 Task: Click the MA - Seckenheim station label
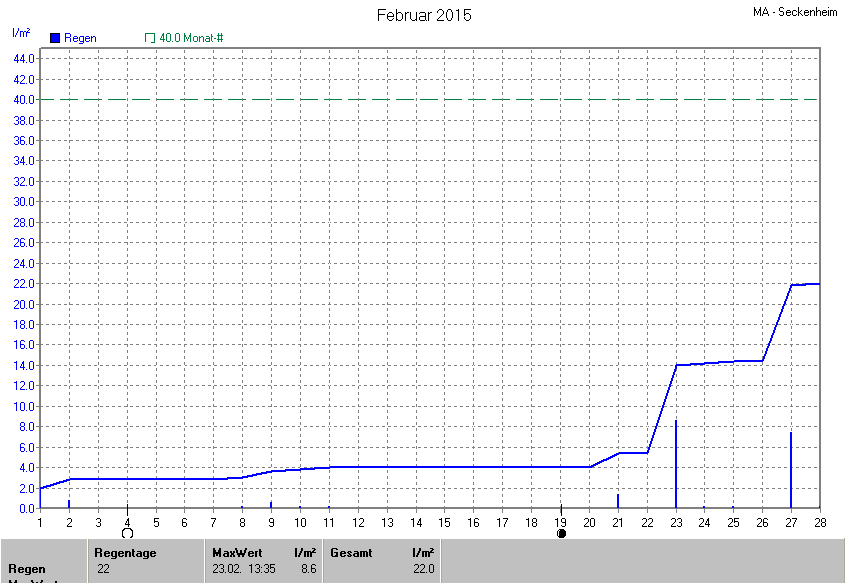[795, 12]
